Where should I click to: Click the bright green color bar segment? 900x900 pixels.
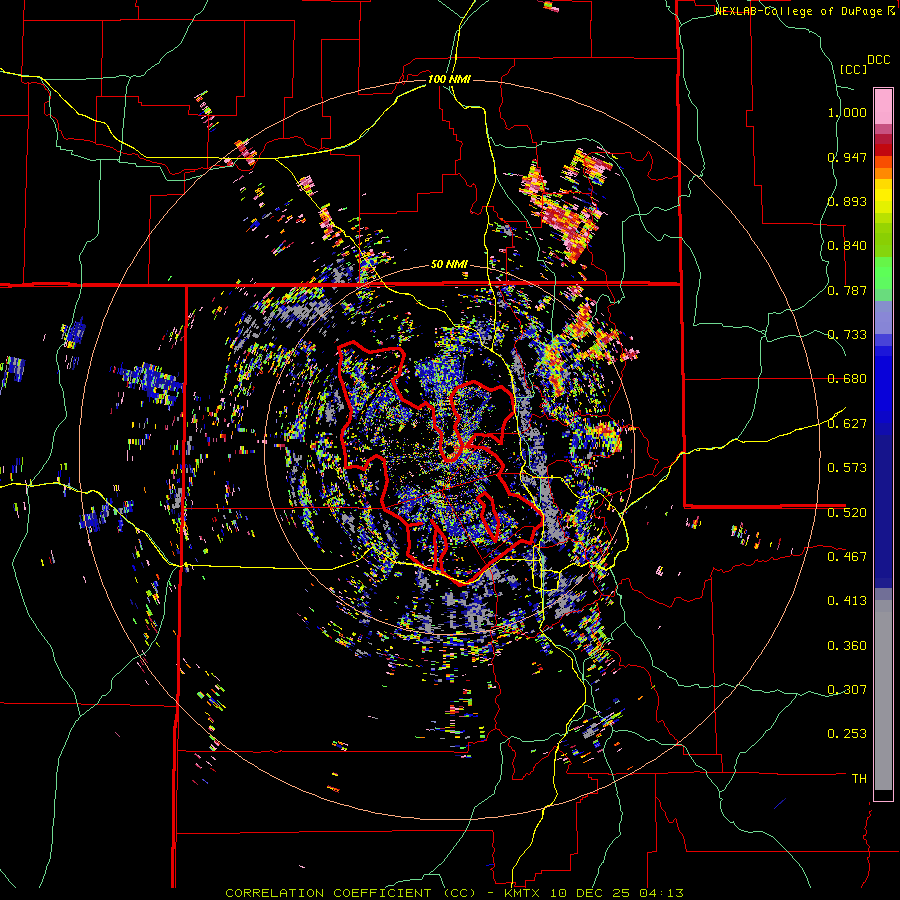coord(883,273)
